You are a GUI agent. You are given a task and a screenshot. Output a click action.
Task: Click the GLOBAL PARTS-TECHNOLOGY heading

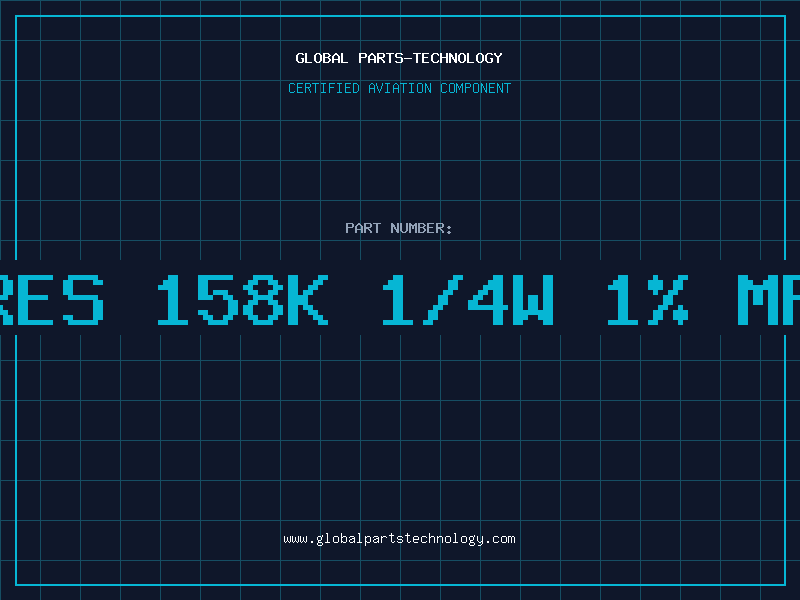[399, 58]
